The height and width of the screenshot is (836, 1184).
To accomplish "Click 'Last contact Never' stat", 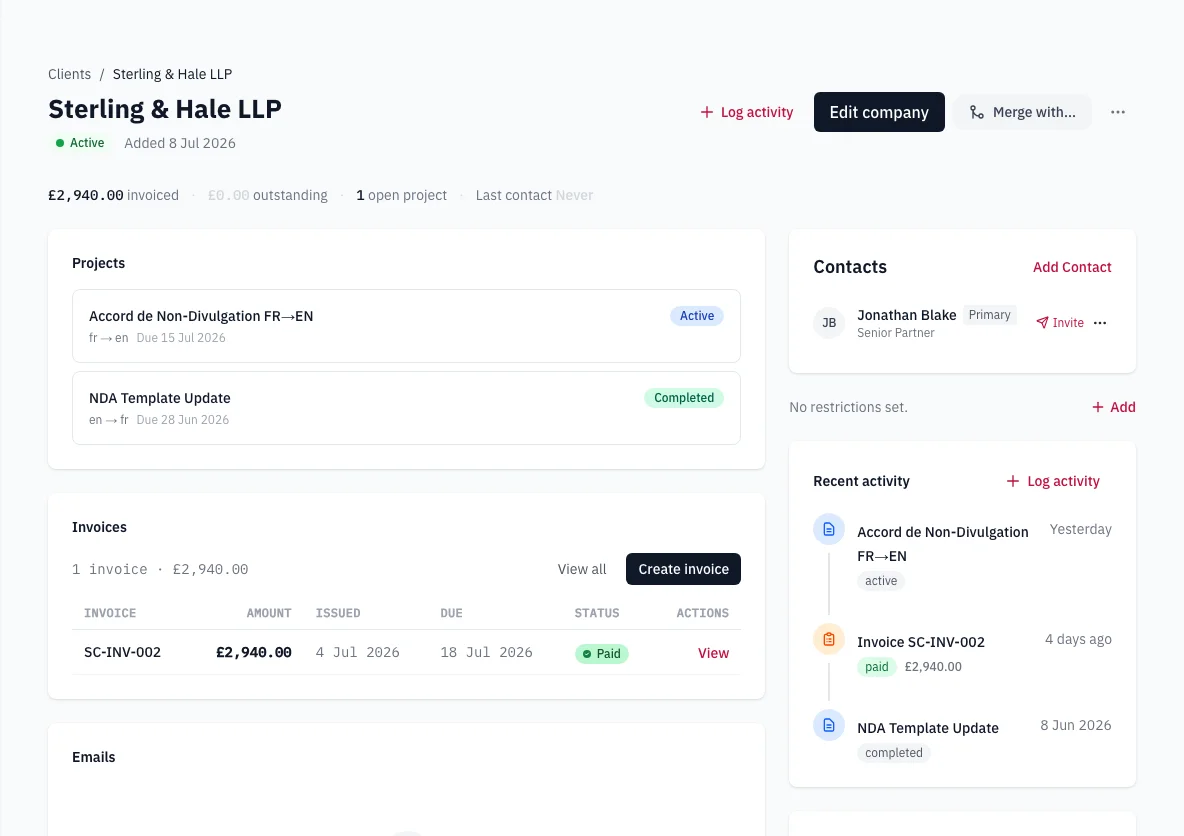I will point(534,196).
